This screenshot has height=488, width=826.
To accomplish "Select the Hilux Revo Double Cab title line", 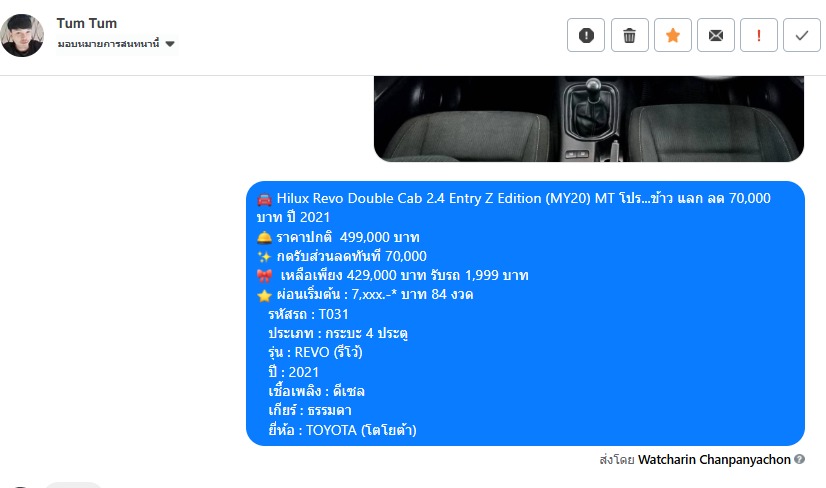I will 514,208.
